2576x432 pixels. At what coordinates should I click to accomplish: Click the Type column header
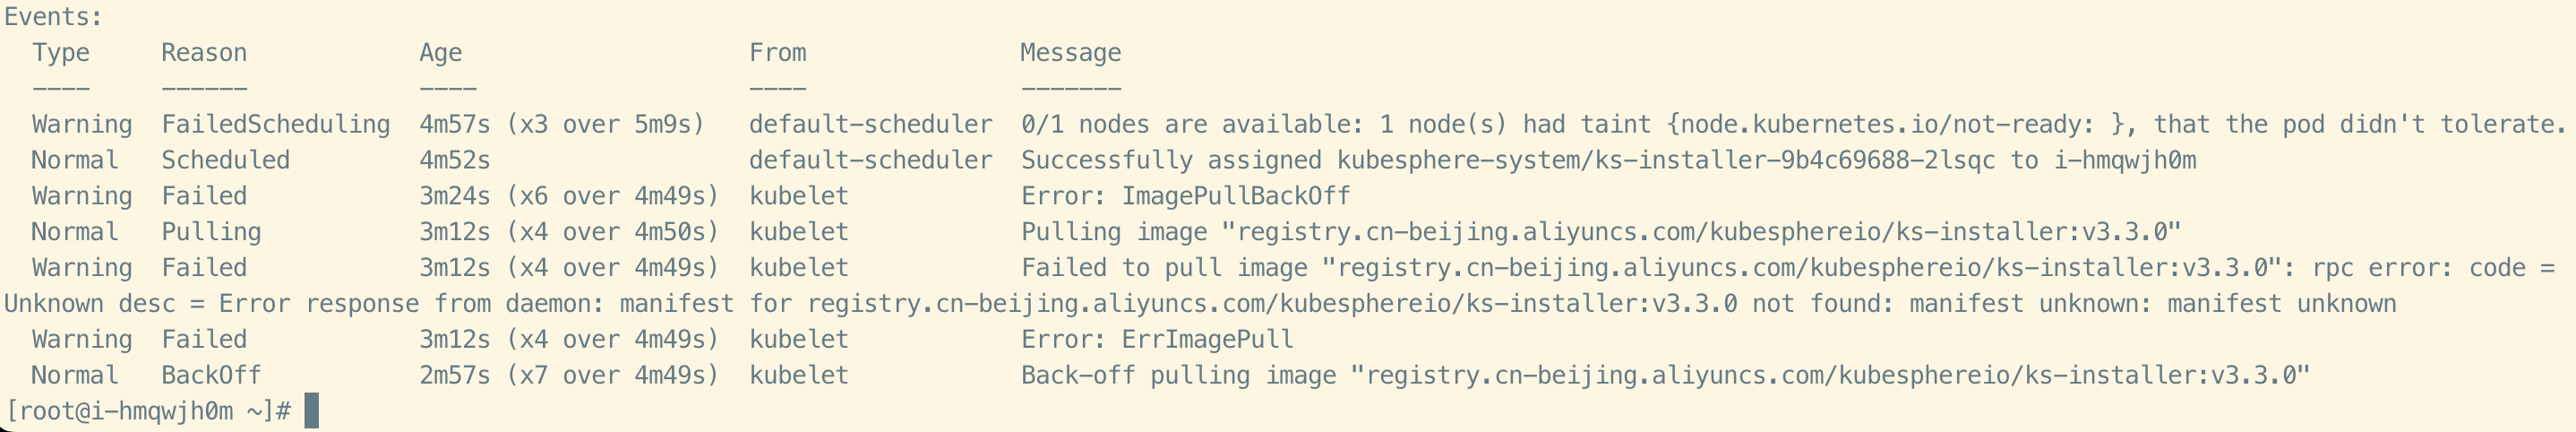tap(61, 53)
